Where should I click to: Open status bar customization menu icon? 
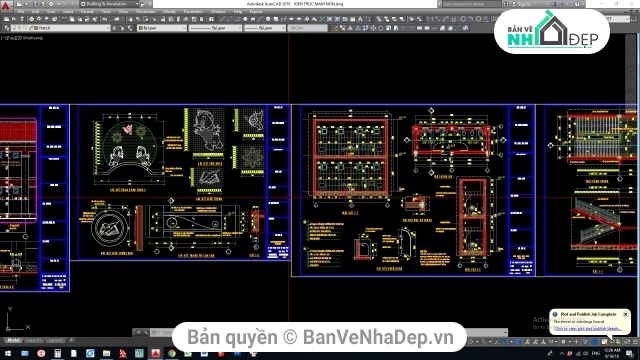click(x=635, y=342)
